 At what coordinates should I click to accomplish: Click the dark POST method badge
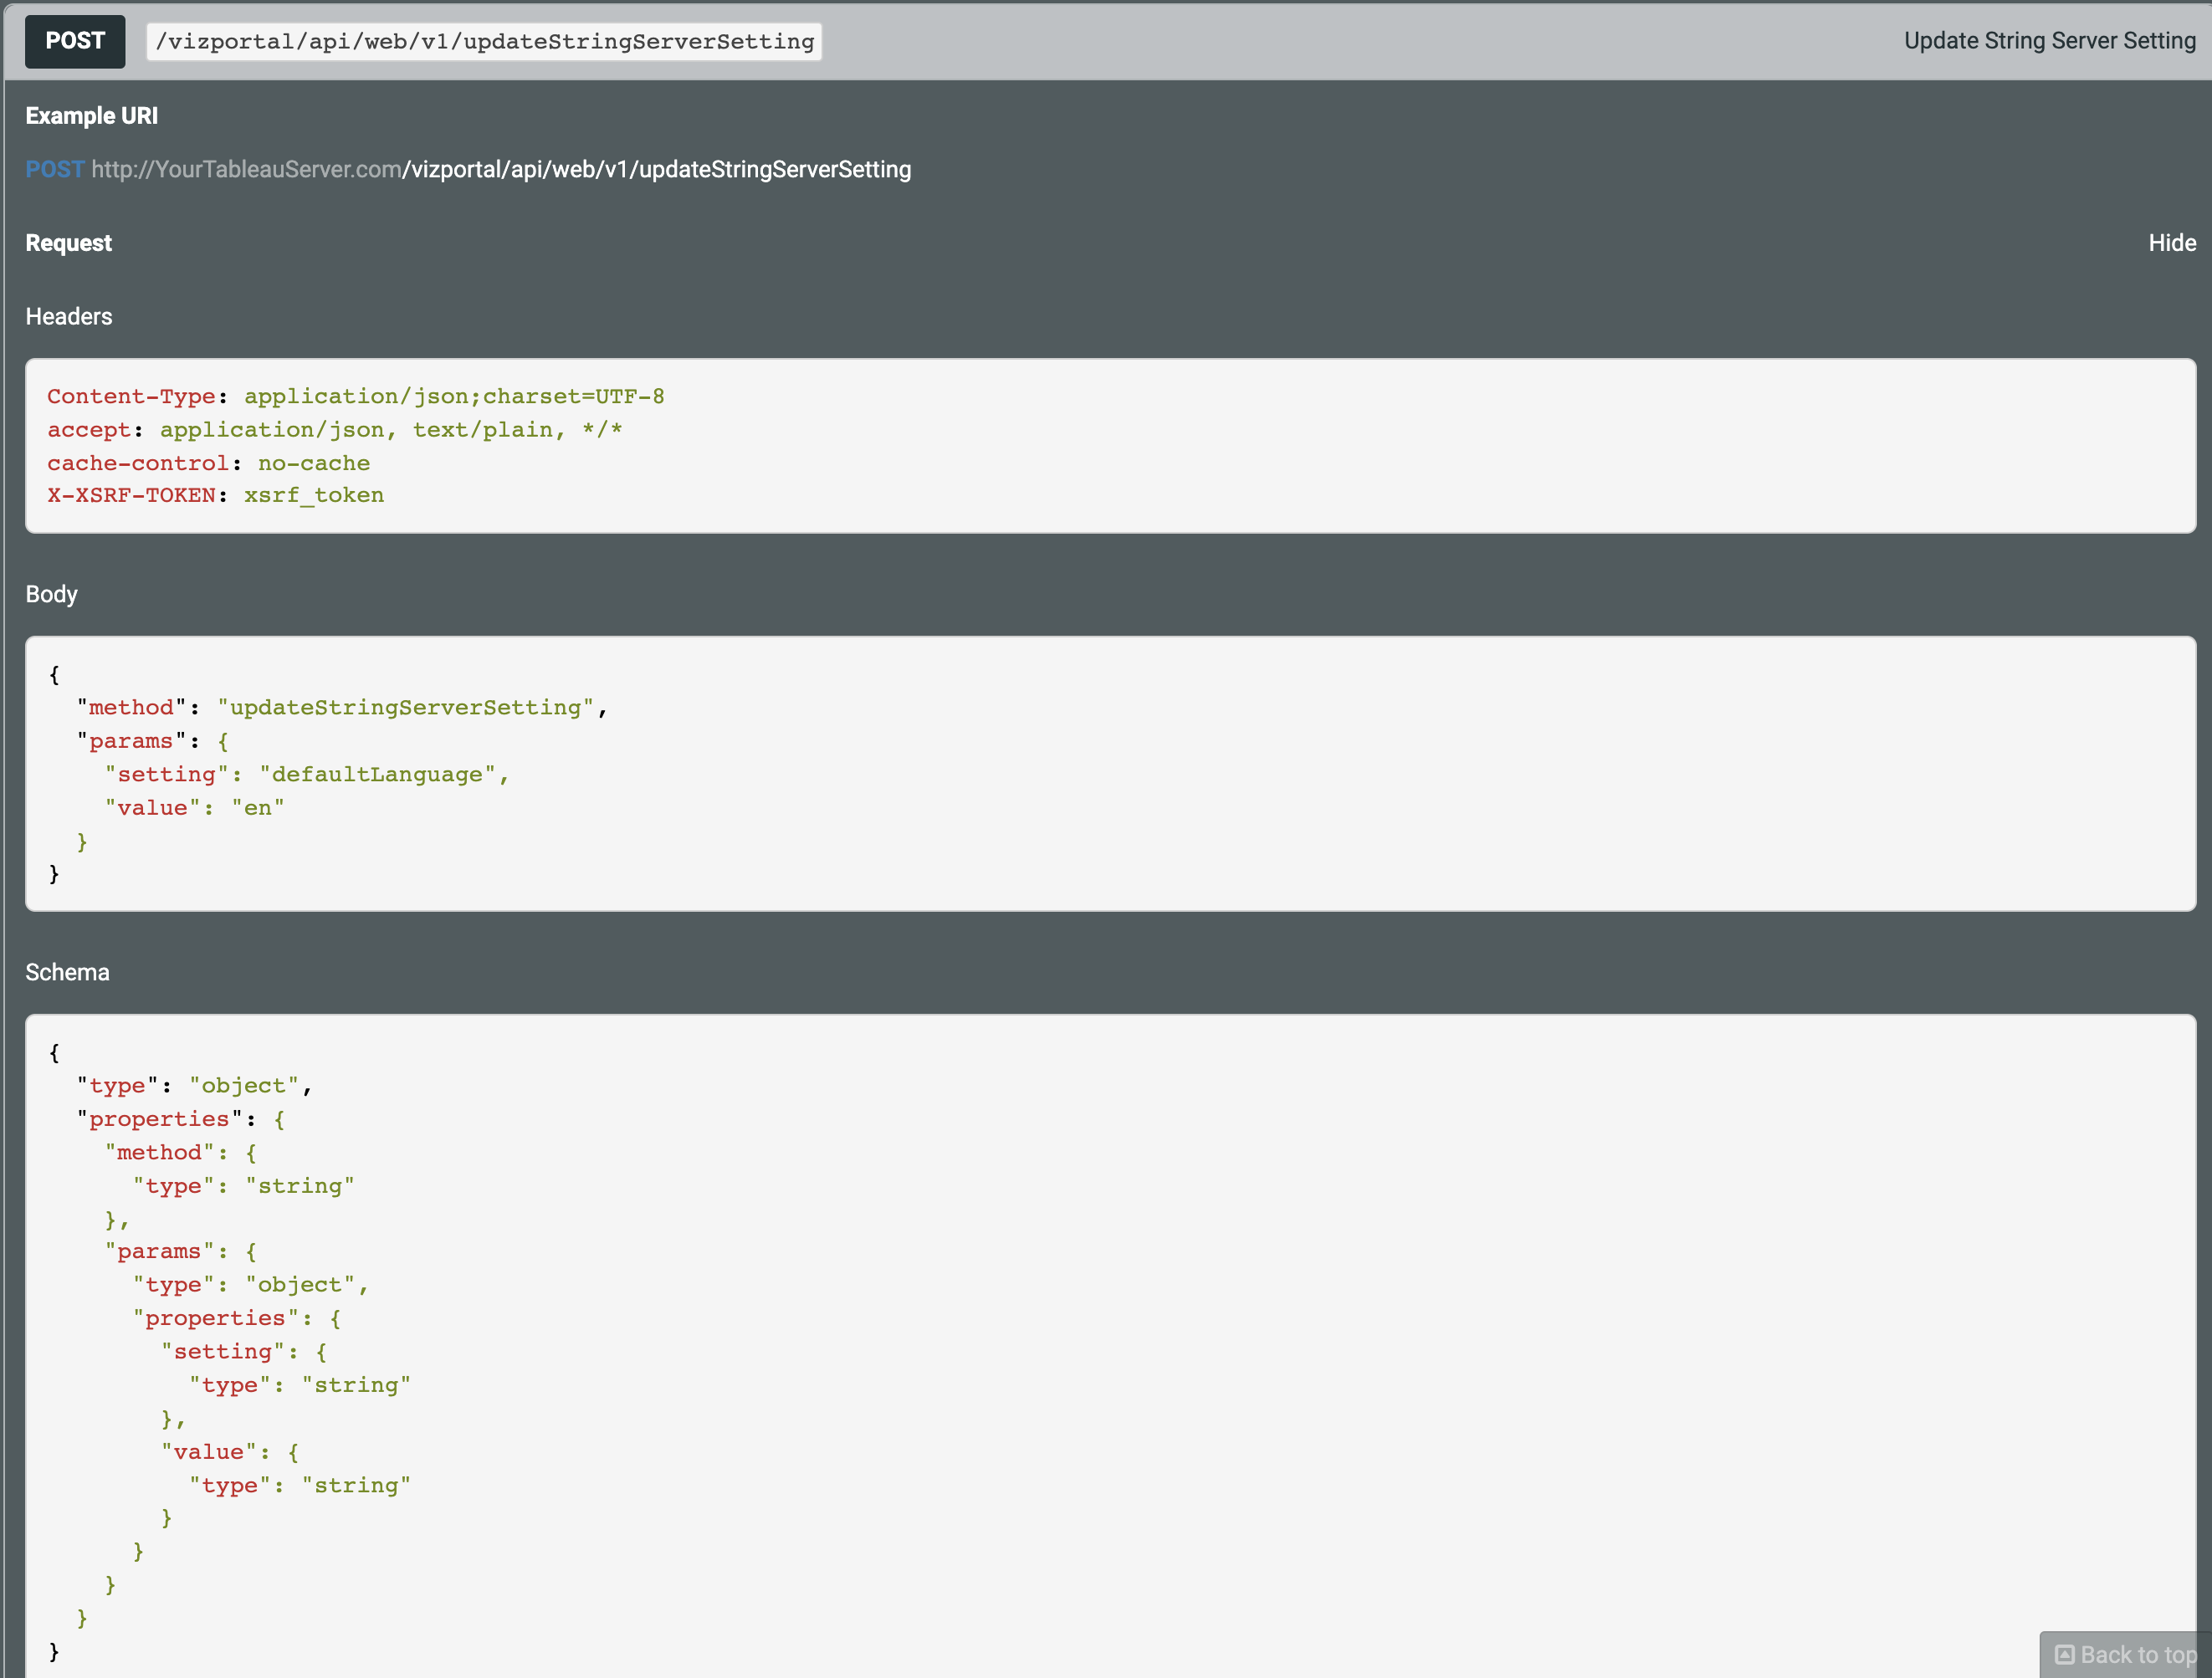[x=75, y=41]
